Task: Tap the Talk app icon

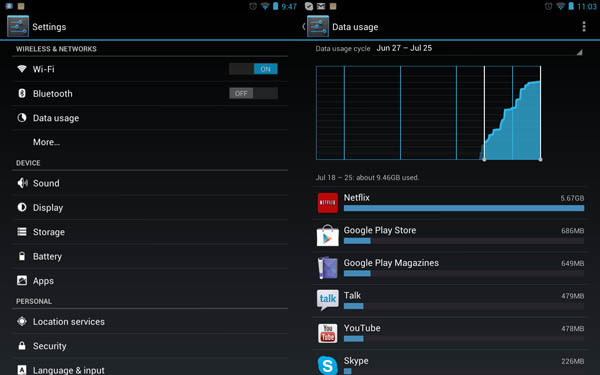Action: coord(328,300)
